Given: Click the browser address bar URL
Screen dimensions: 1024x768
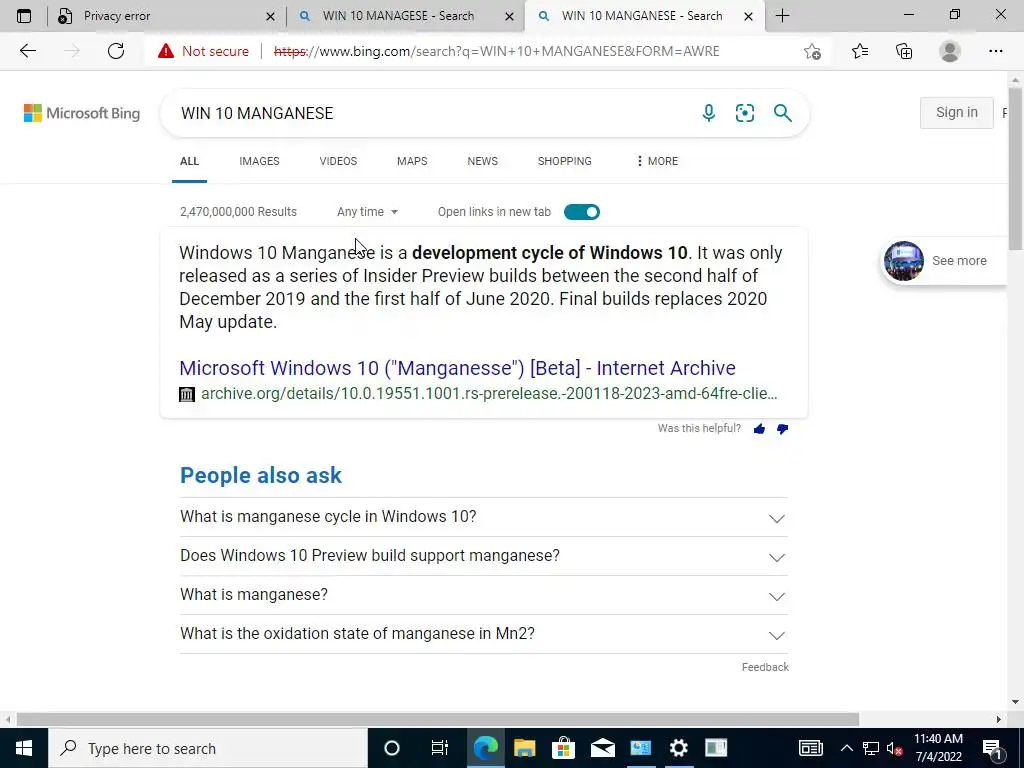Looking at the screenshot, I should point(496,51).
